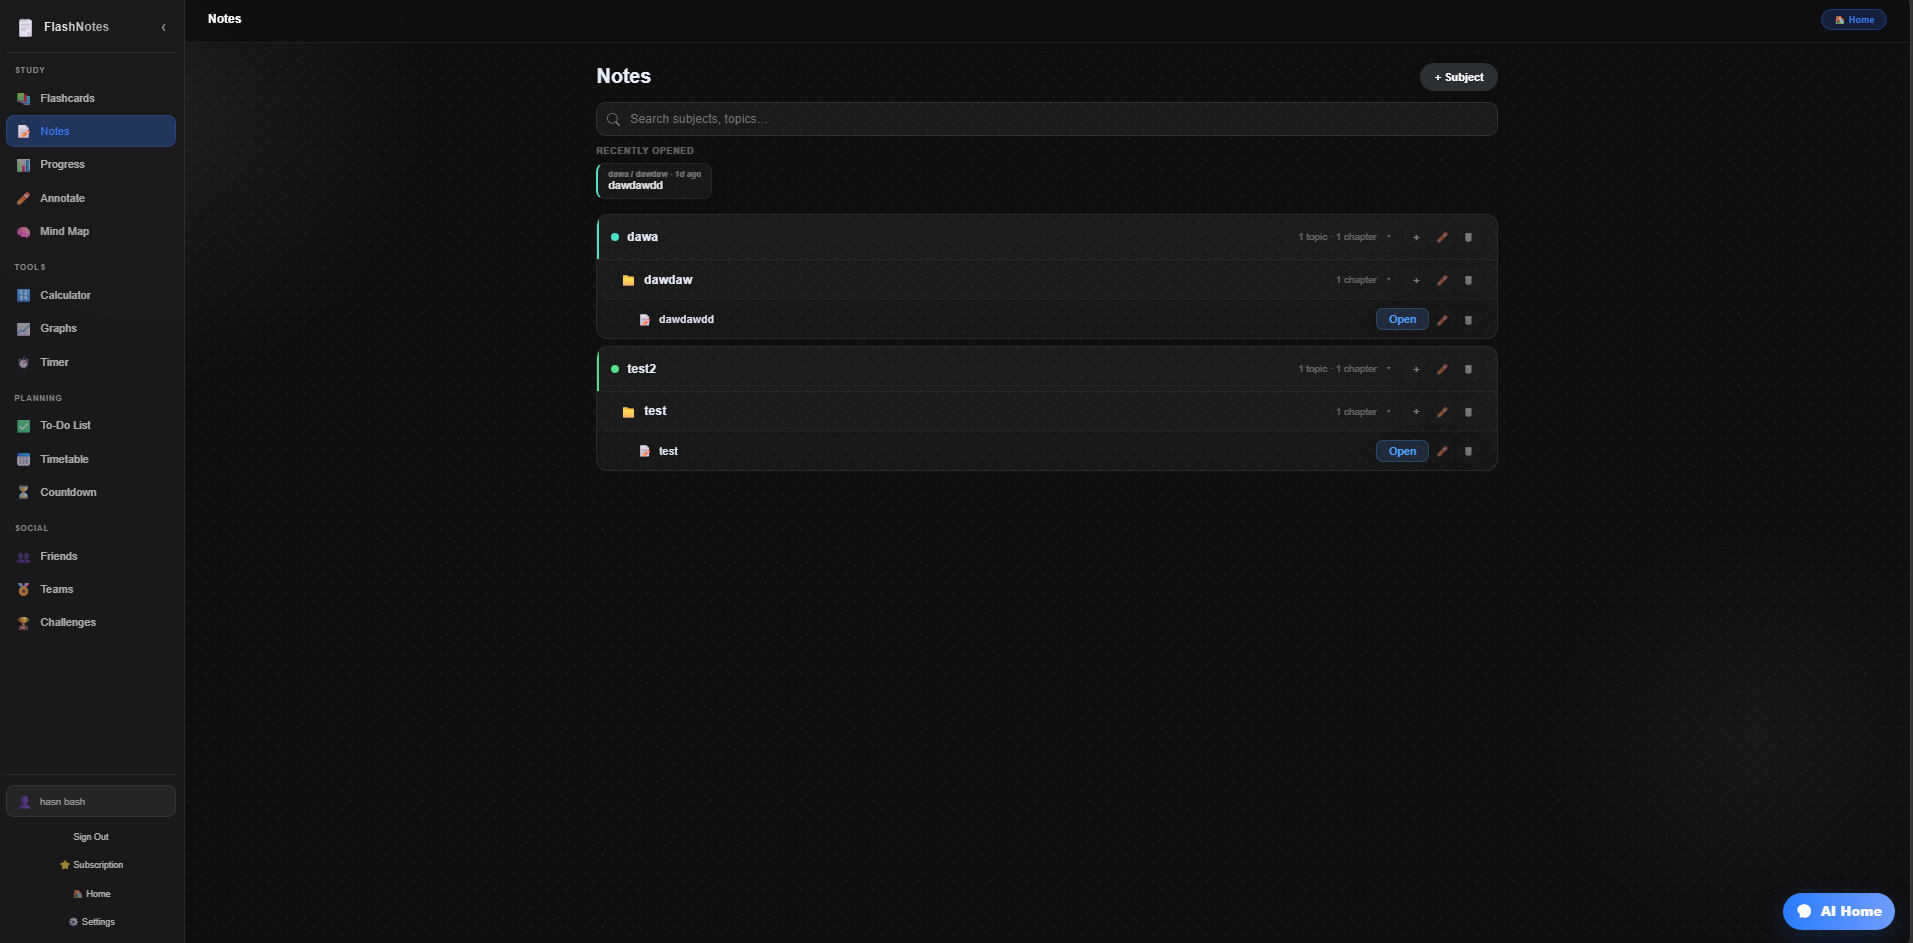Collapse the test topic chapter arrow
The width and height of the screenshot is (1913, 943).
pyautogui.click(x=1389, y=412)
